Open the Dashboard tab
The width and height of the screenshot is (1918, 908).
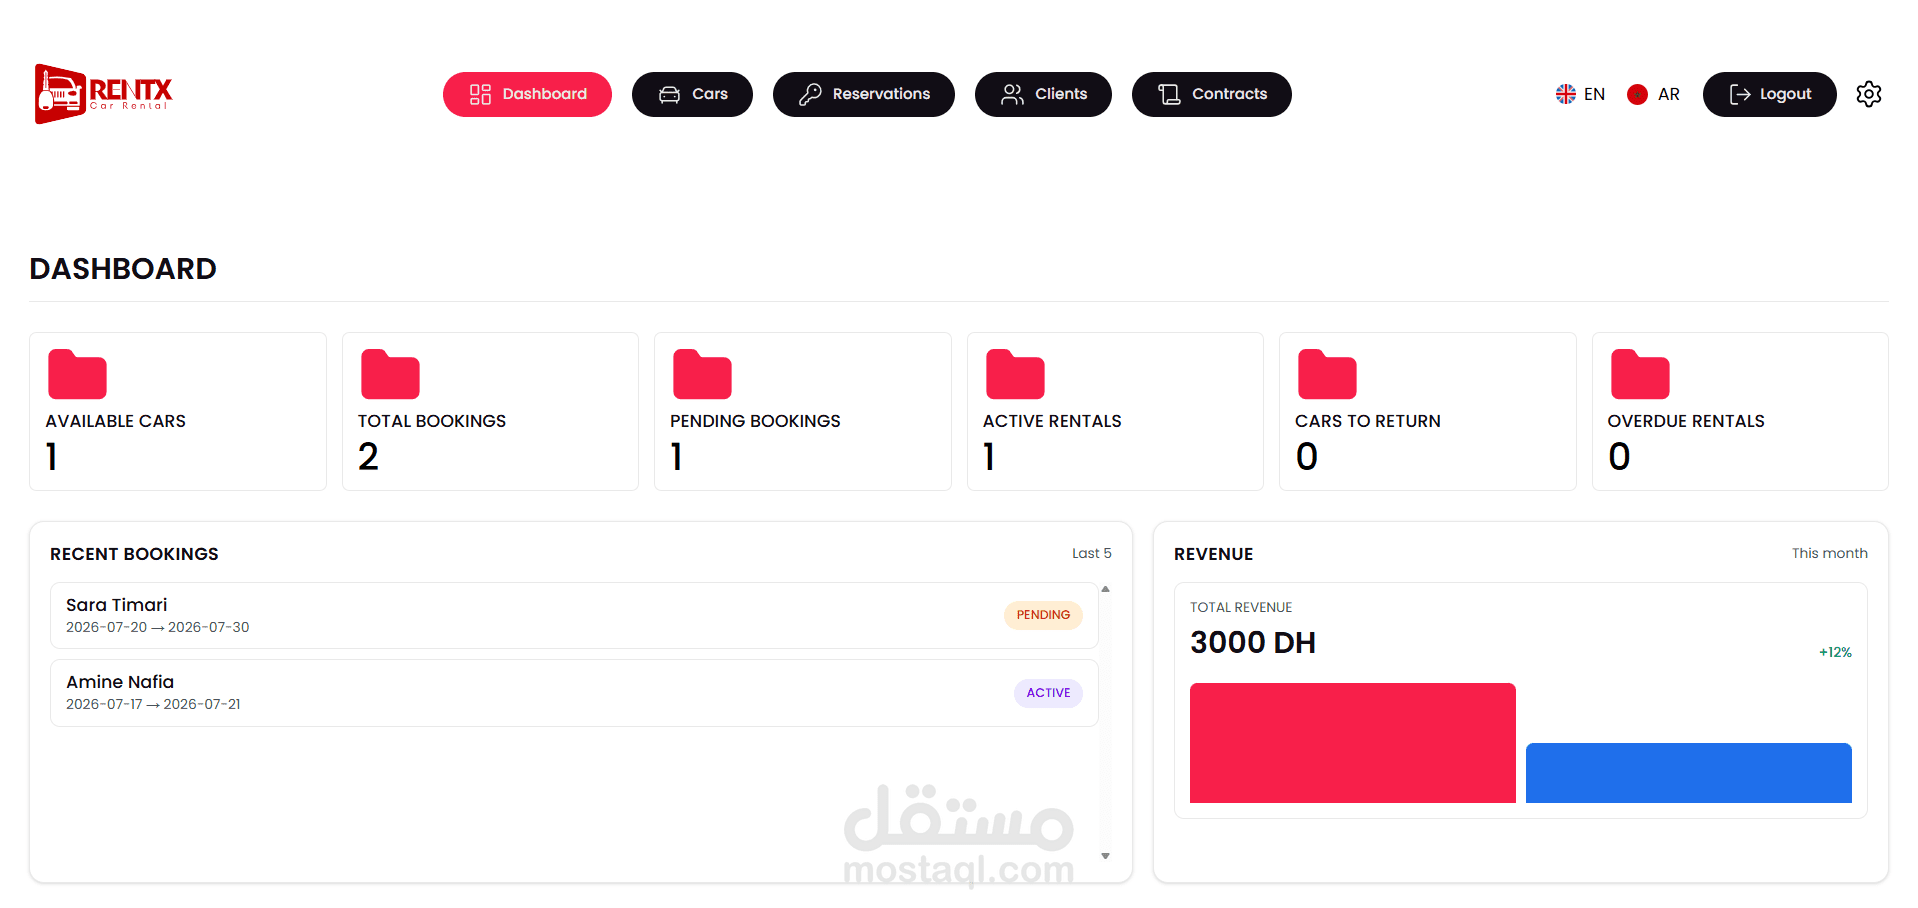point(527,94)
